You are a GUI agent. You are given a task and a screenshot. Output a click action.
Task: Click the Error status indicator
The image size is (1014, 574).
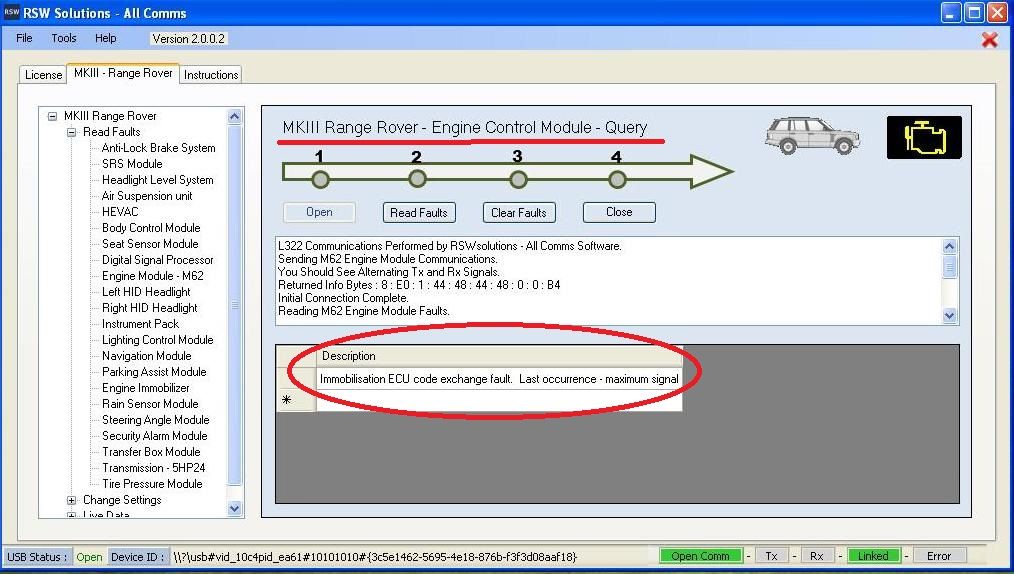click(x=939, y=556)
